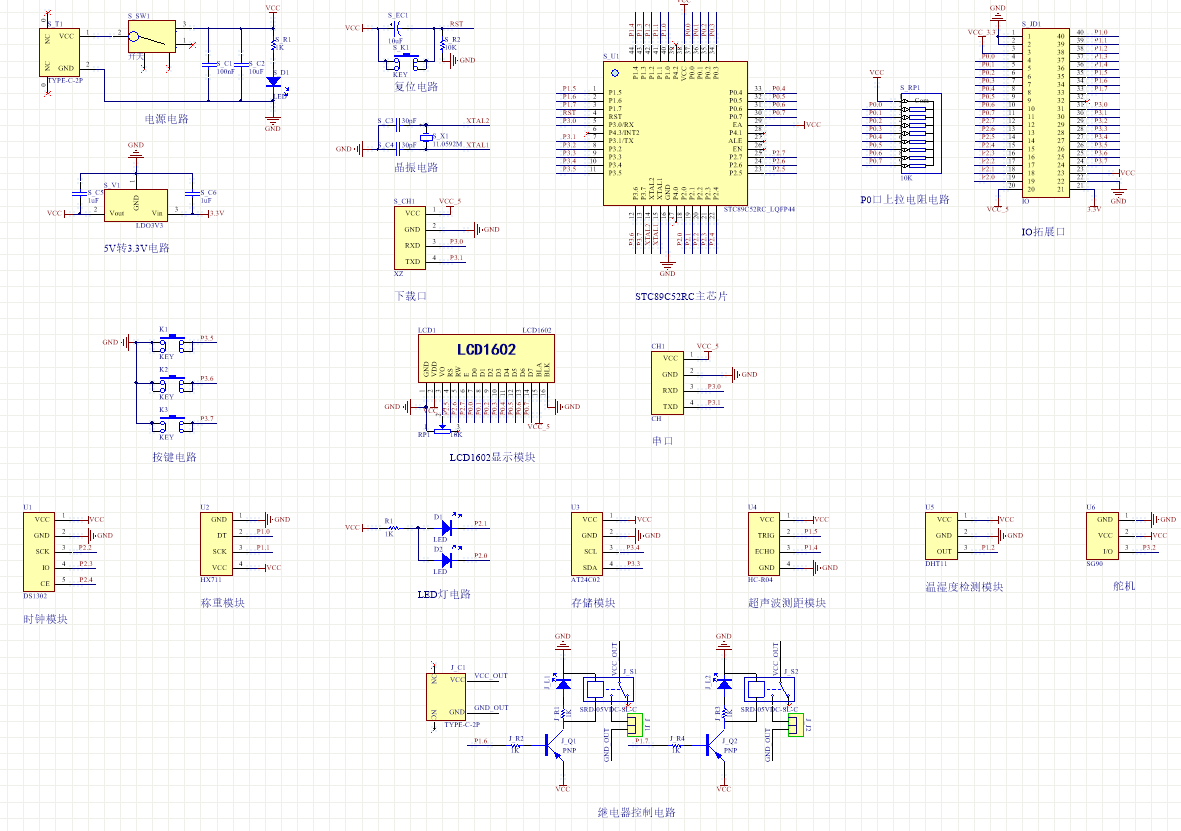Click the 电源电路 label

pyautogui.click(x=166, y=119)
